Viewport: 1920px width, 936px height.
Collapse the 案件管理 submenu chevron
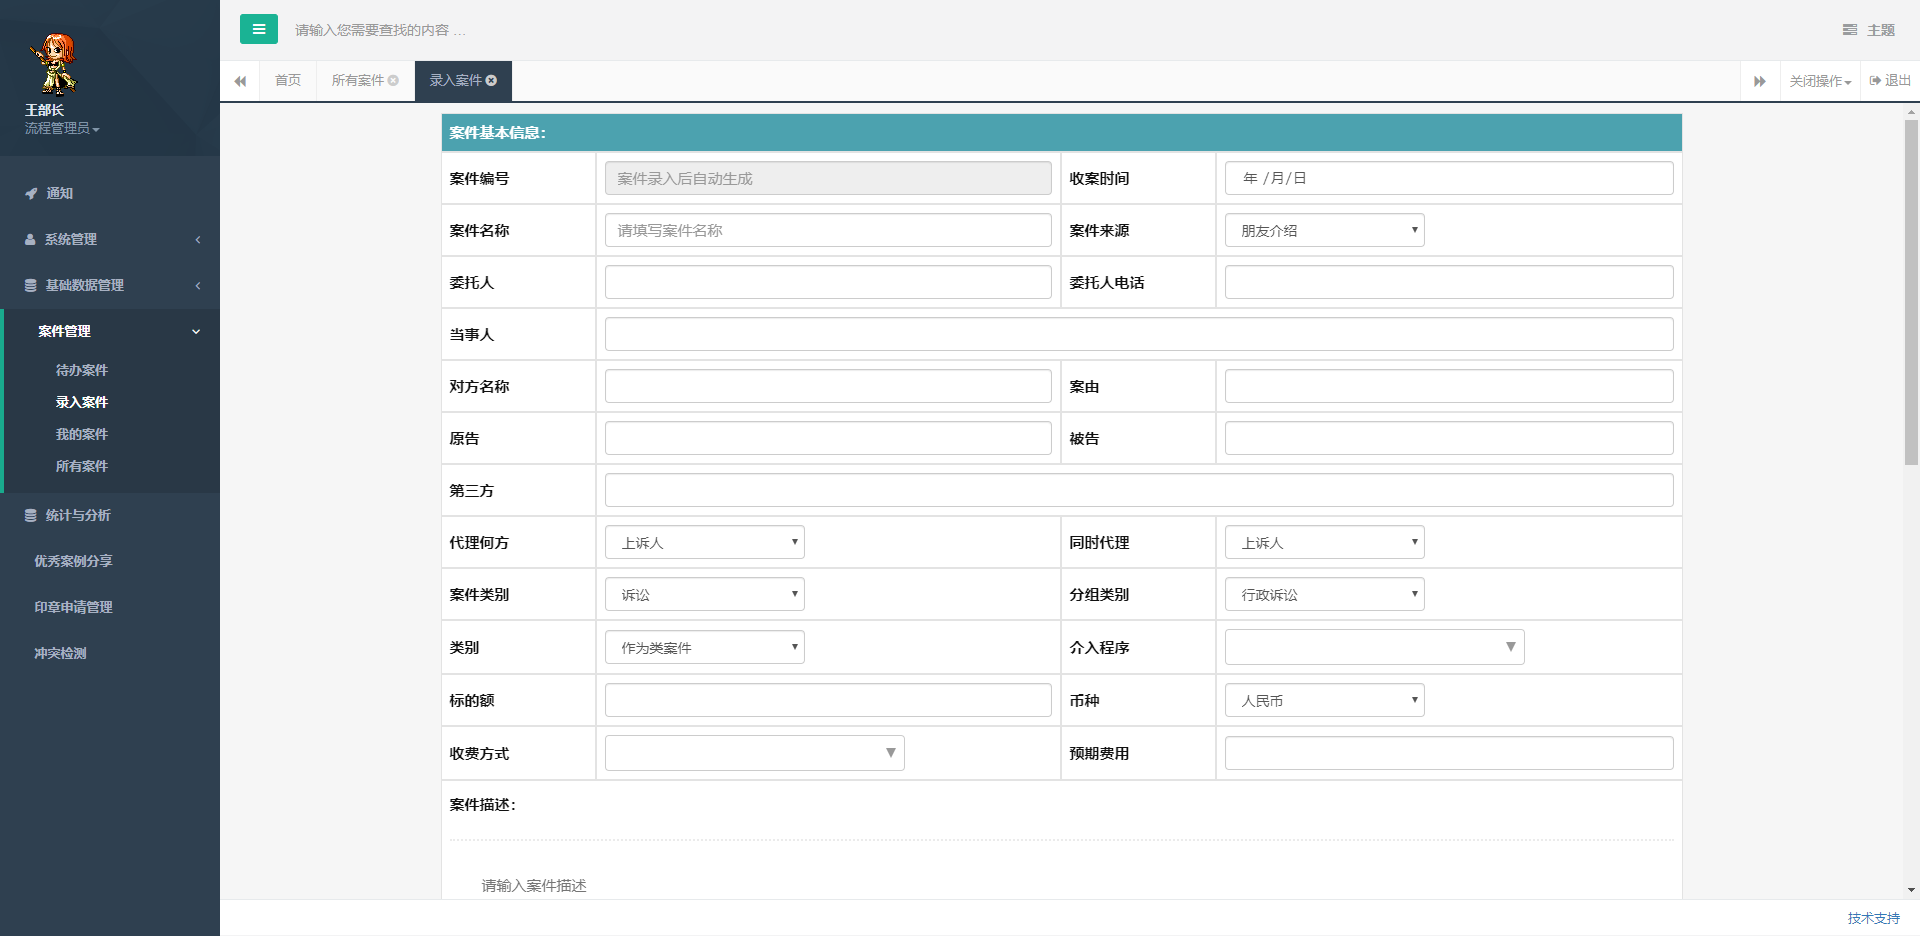pos(196,331)
